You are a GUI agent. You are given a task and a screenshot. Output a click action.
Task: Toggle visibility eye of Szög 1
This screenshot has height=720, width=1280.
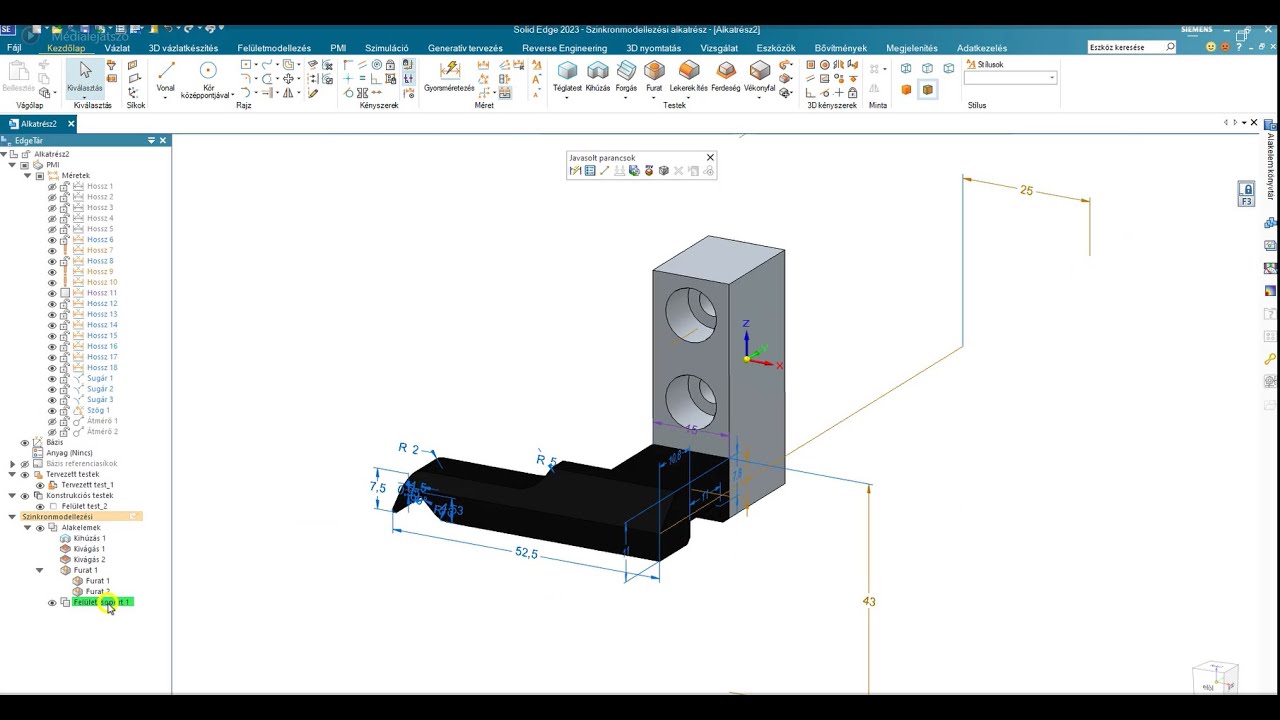coord(52,411)
